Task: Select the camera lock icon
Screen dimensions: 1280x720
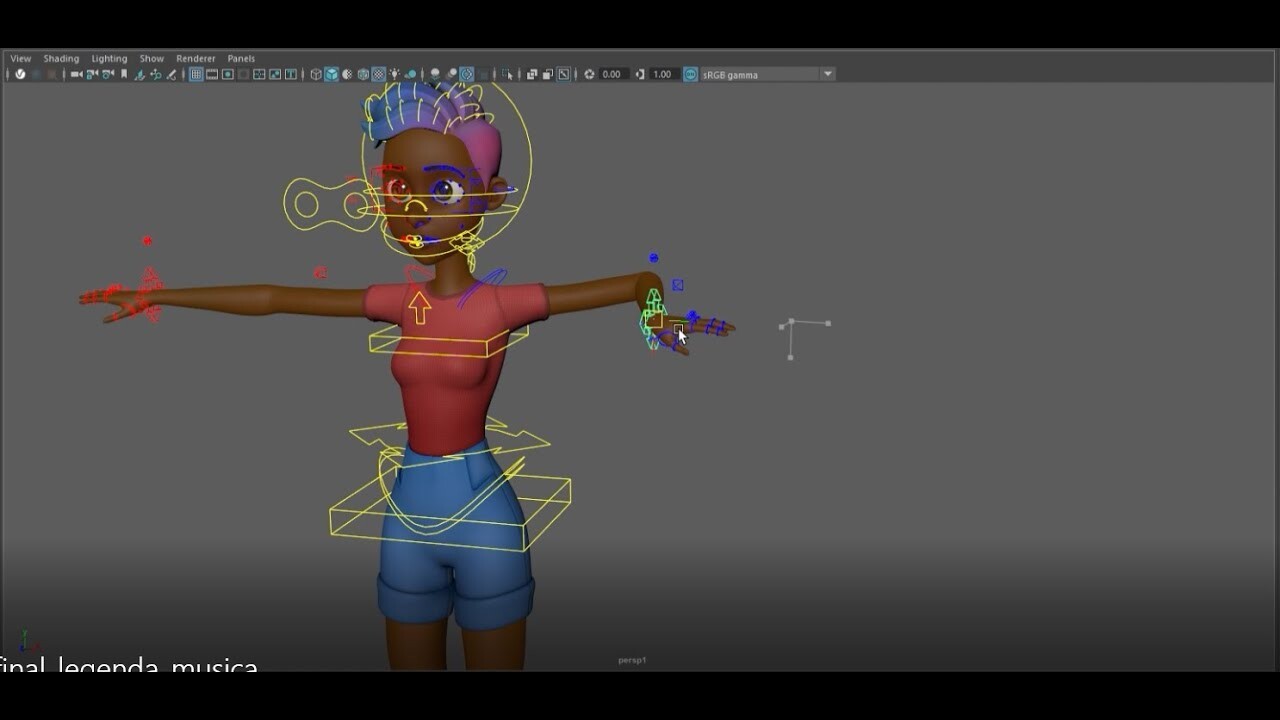Action: tap(93, 74)
